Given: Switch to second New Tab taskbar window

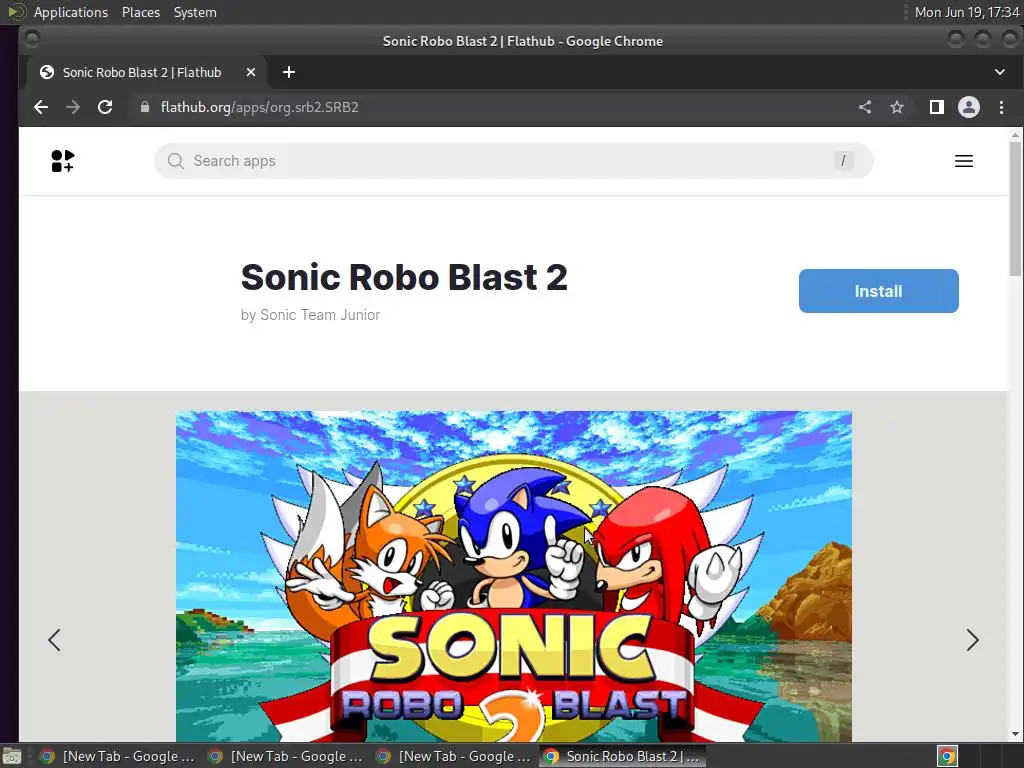Looking at the screenshot, I should tap(285, 756).
